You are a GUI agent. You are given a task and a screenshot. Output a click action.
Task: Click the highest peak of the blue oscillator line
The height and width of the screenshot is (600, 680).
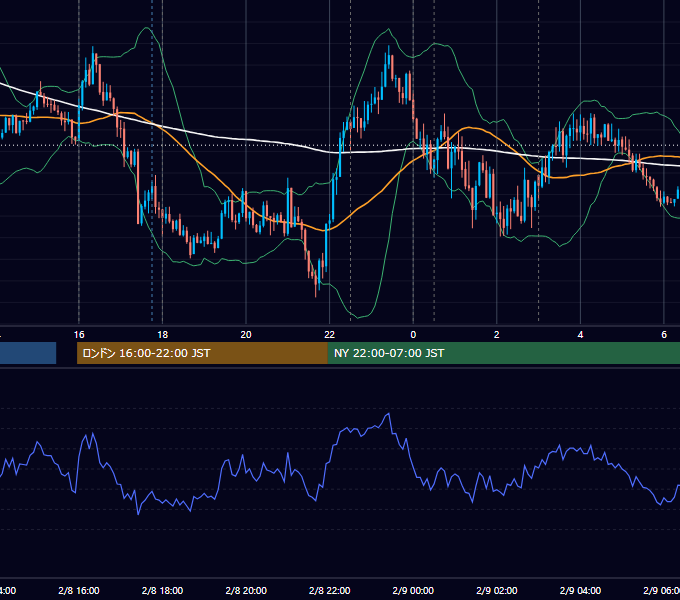(389, 414)
